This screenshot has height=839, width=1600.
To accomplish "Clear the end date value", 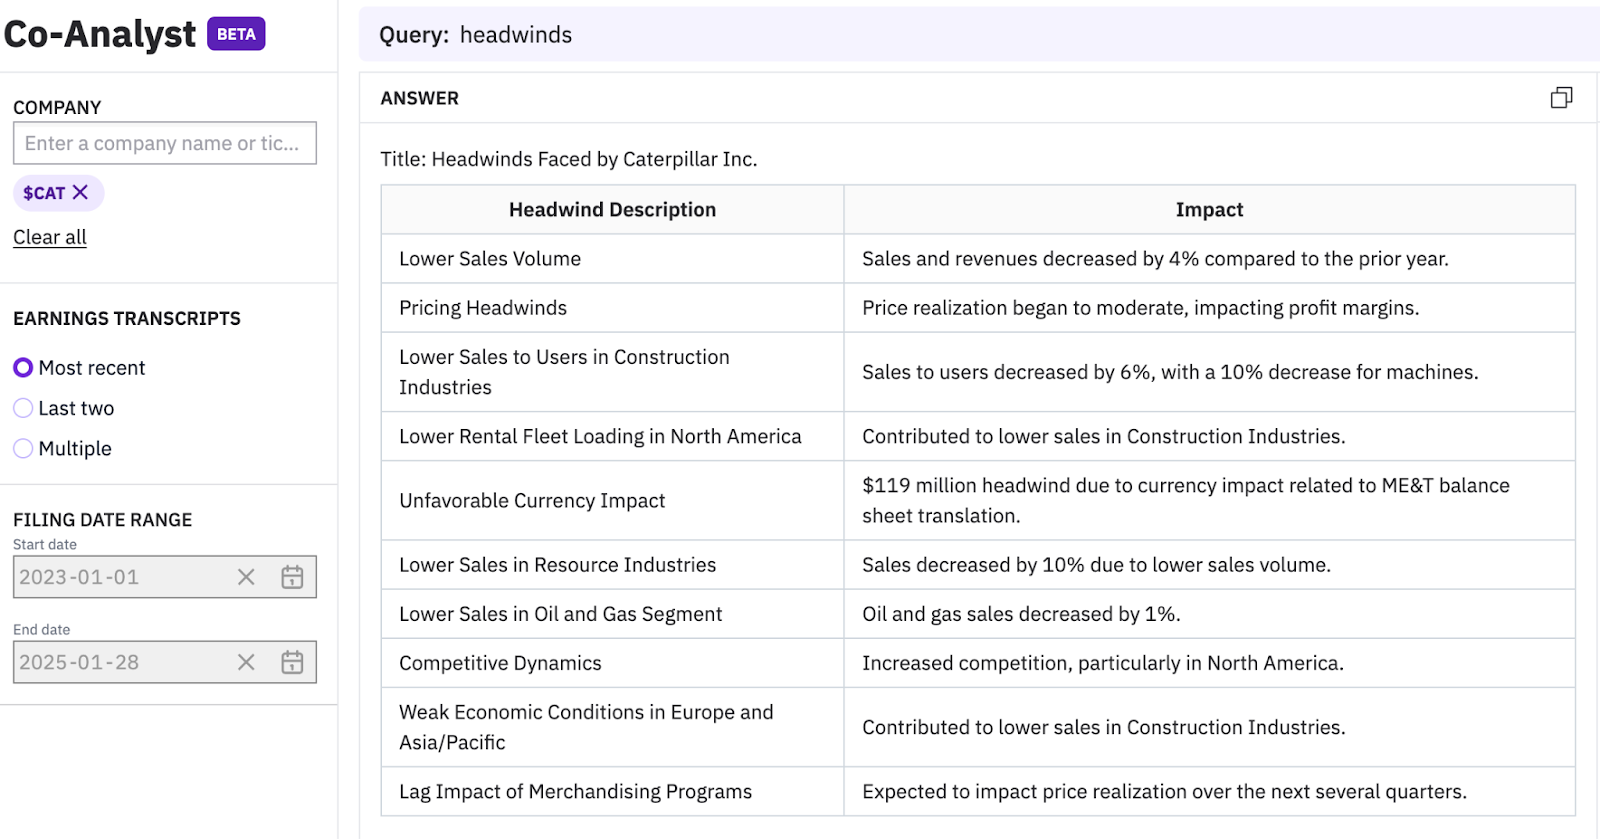I will click(x=246, y=662).
